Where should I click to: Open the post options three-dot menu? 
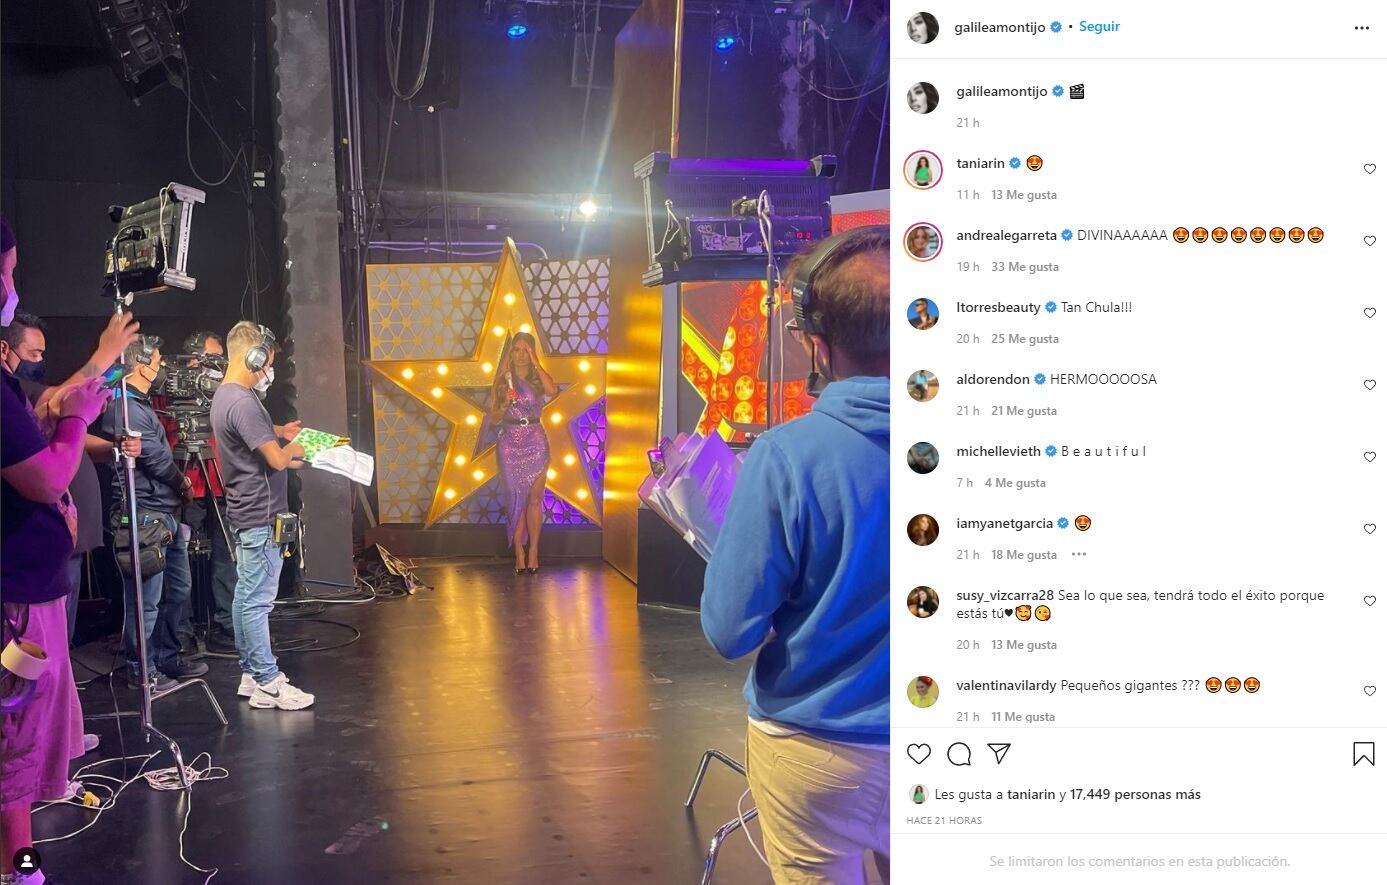pos(1362,28)
